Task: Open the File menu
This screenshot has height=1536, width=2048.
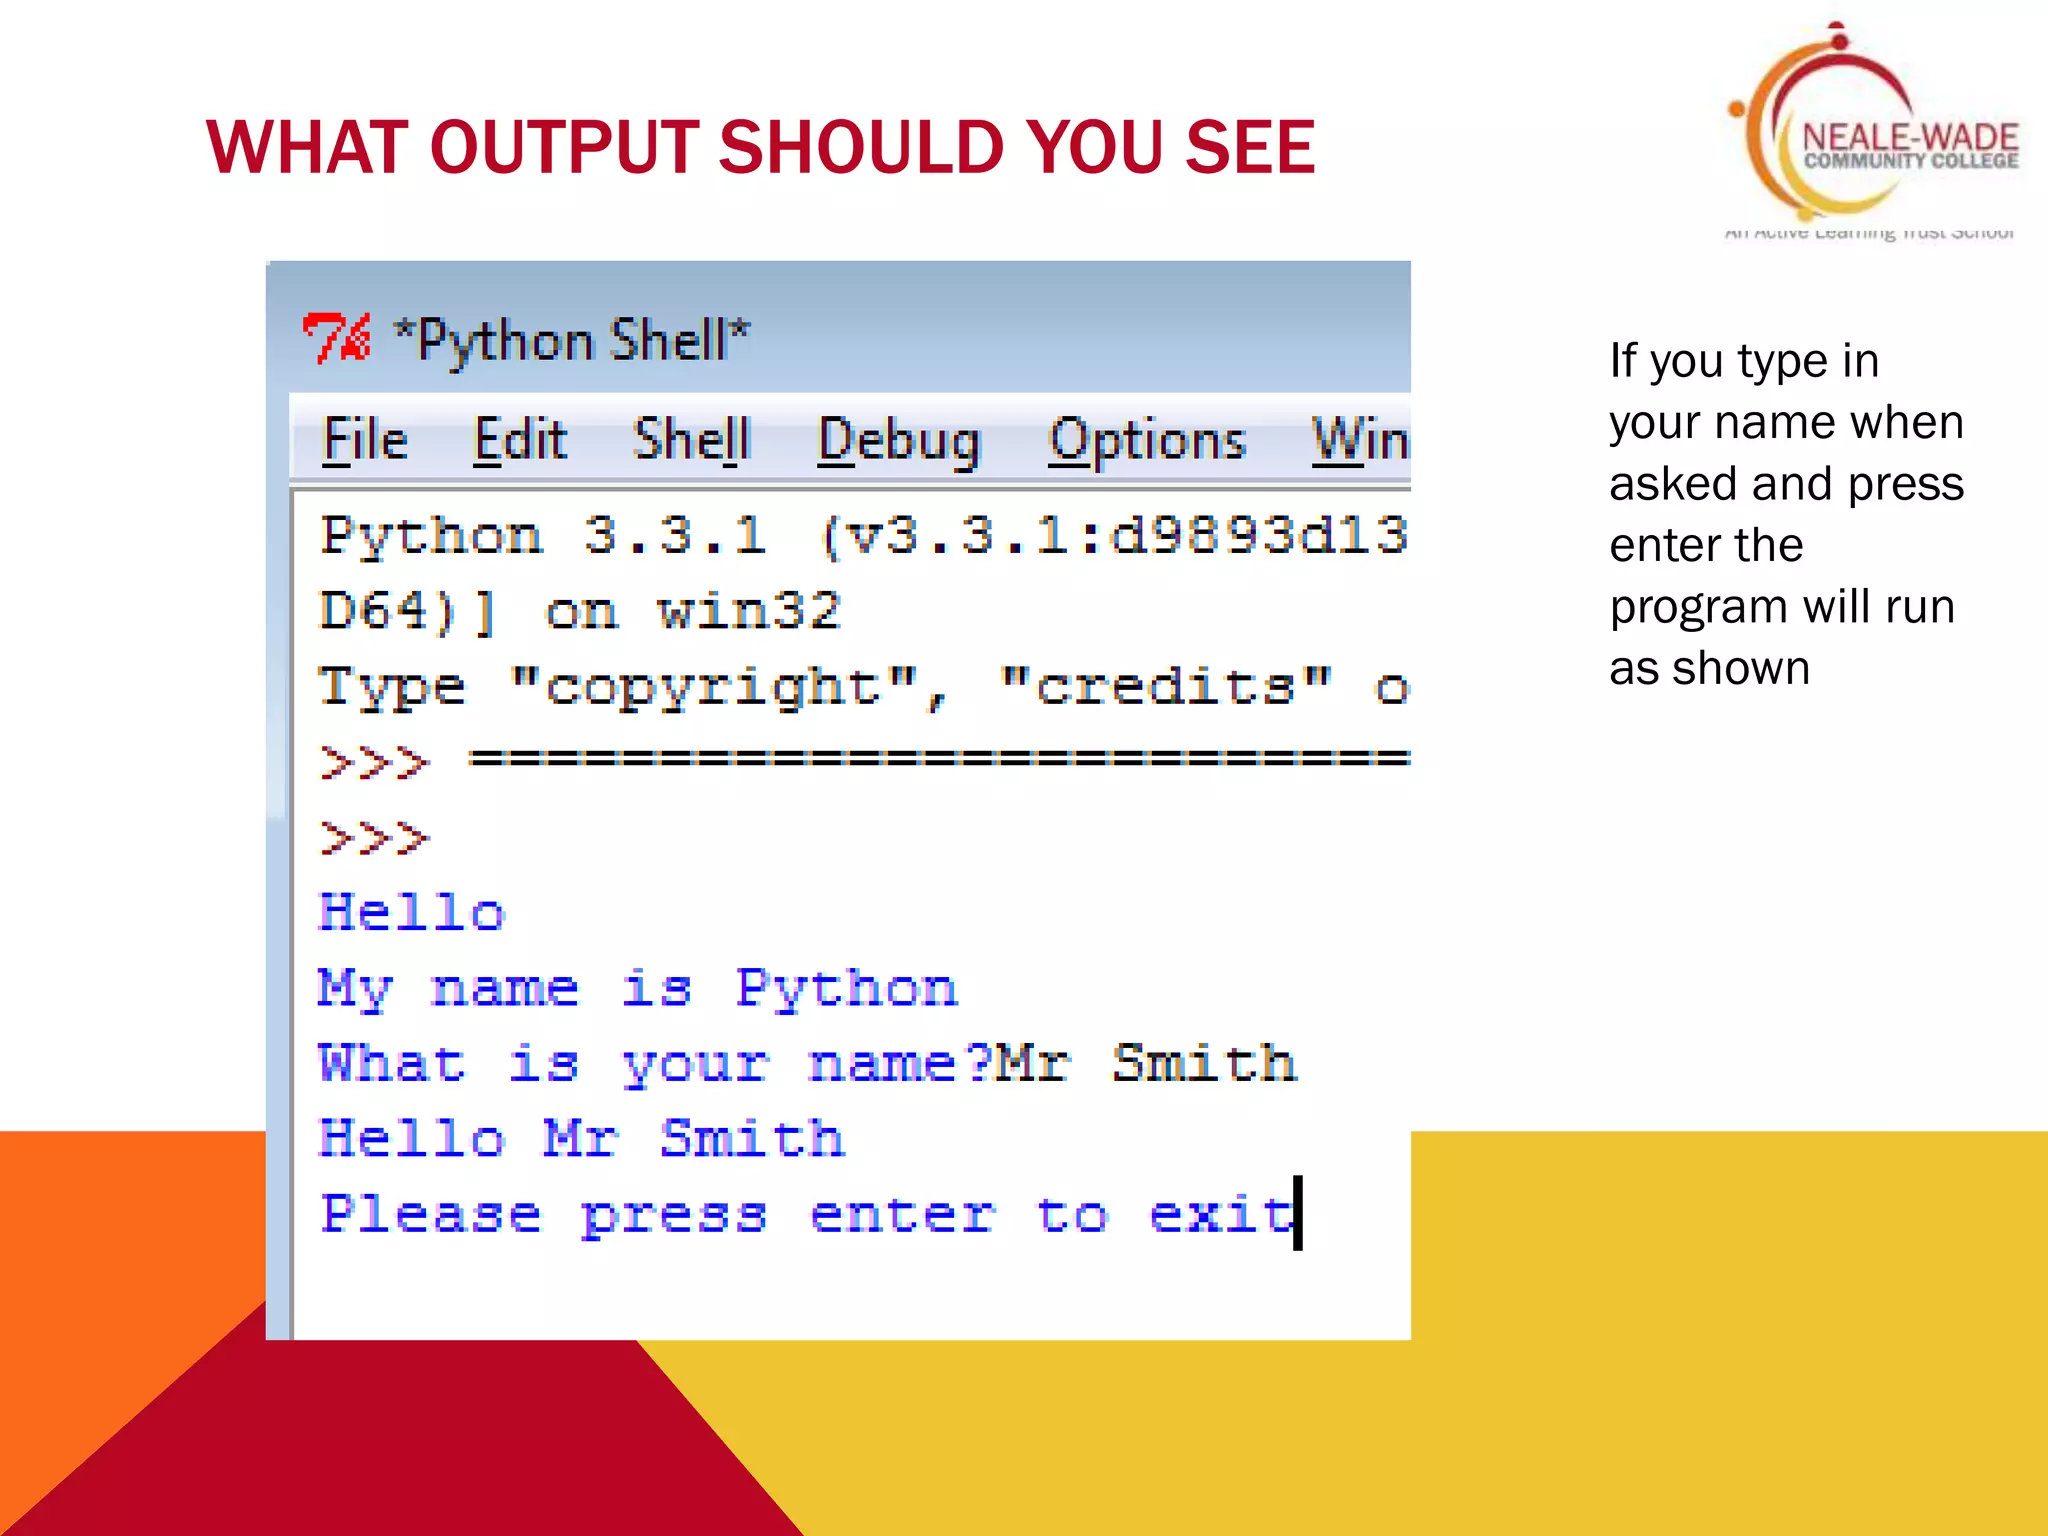Action: 365,441
